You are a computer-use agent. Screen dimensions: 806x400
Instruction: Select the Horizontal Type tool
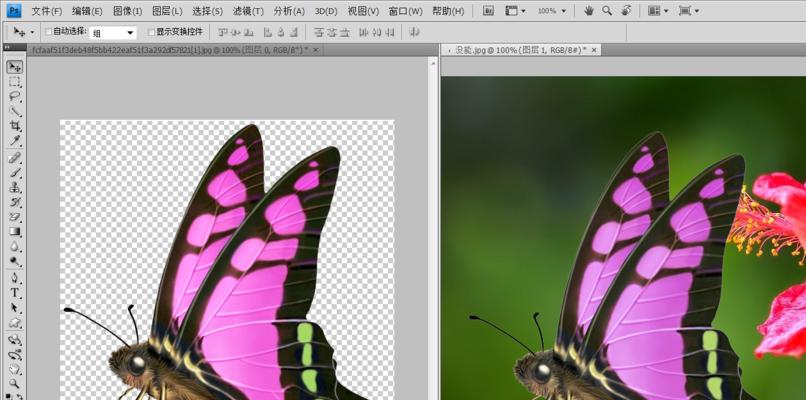pos(15,293)
